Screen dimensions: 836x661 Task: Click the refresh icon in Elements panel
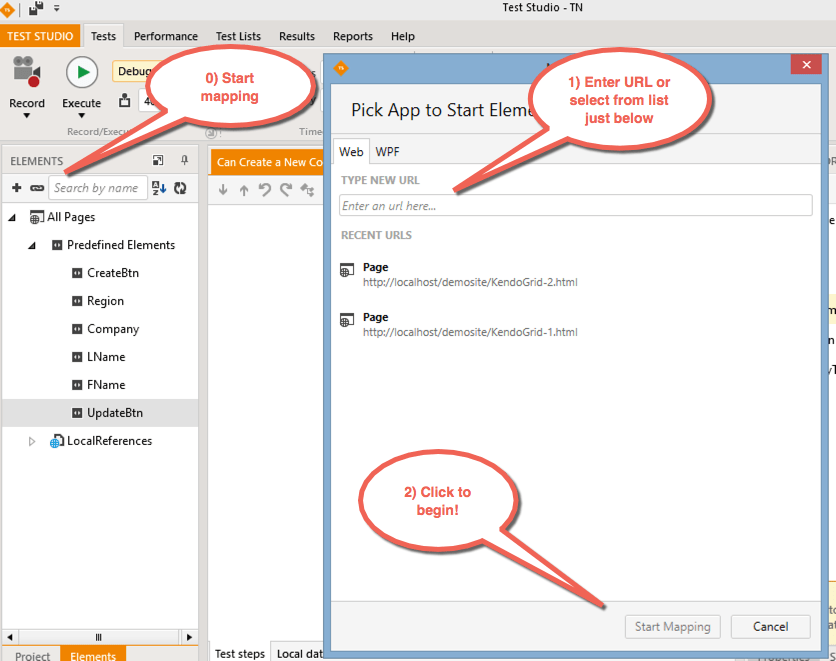pyautogui.click(x=180, y=188)
